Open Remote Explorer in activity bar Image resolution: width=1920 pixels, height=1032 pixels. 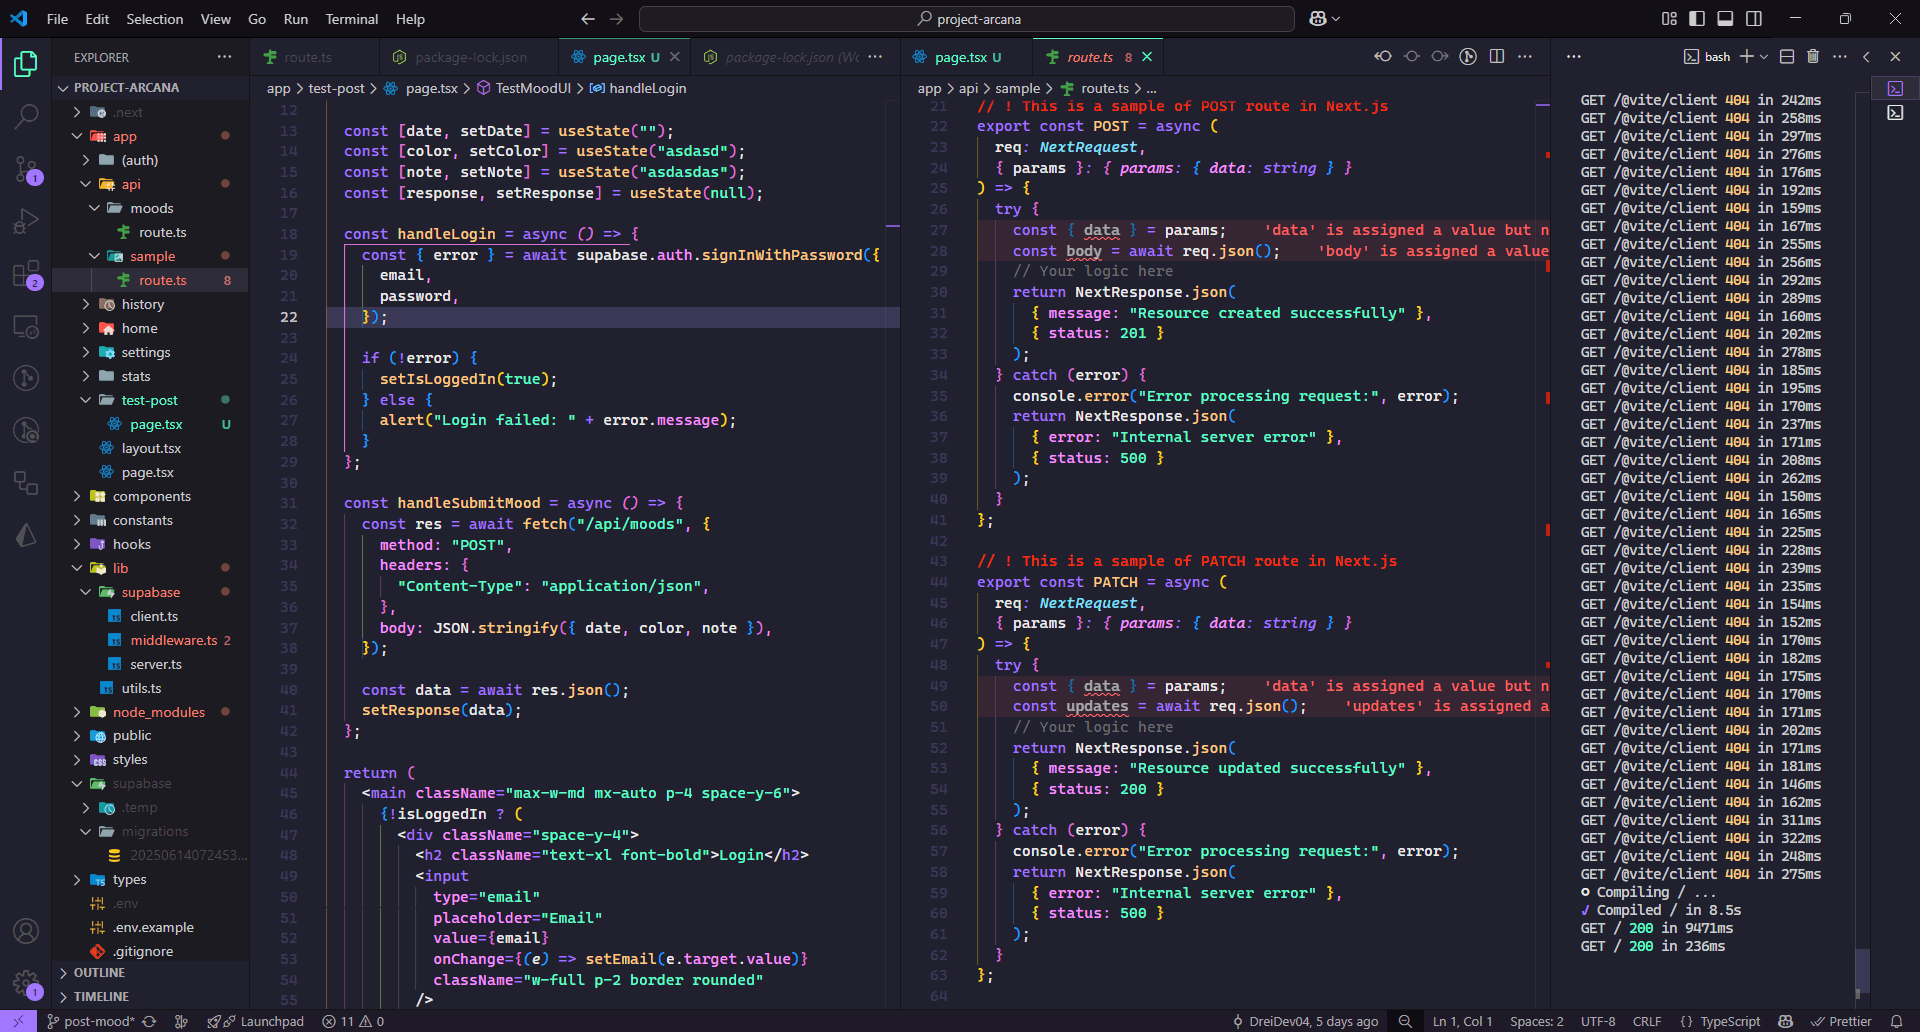point(26,326)
